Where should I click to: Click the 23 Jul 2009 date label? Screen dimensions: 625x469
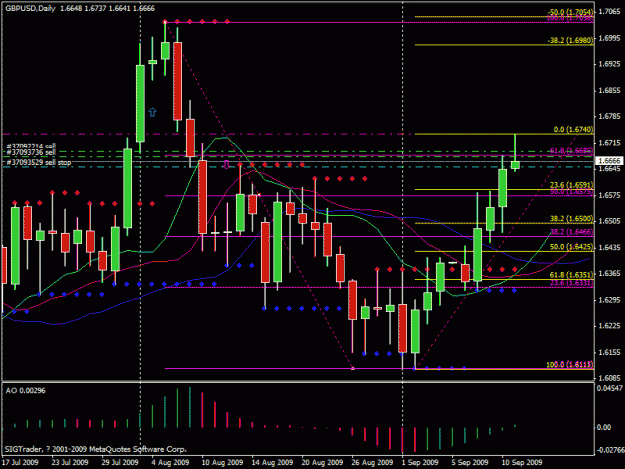(70, 462)
